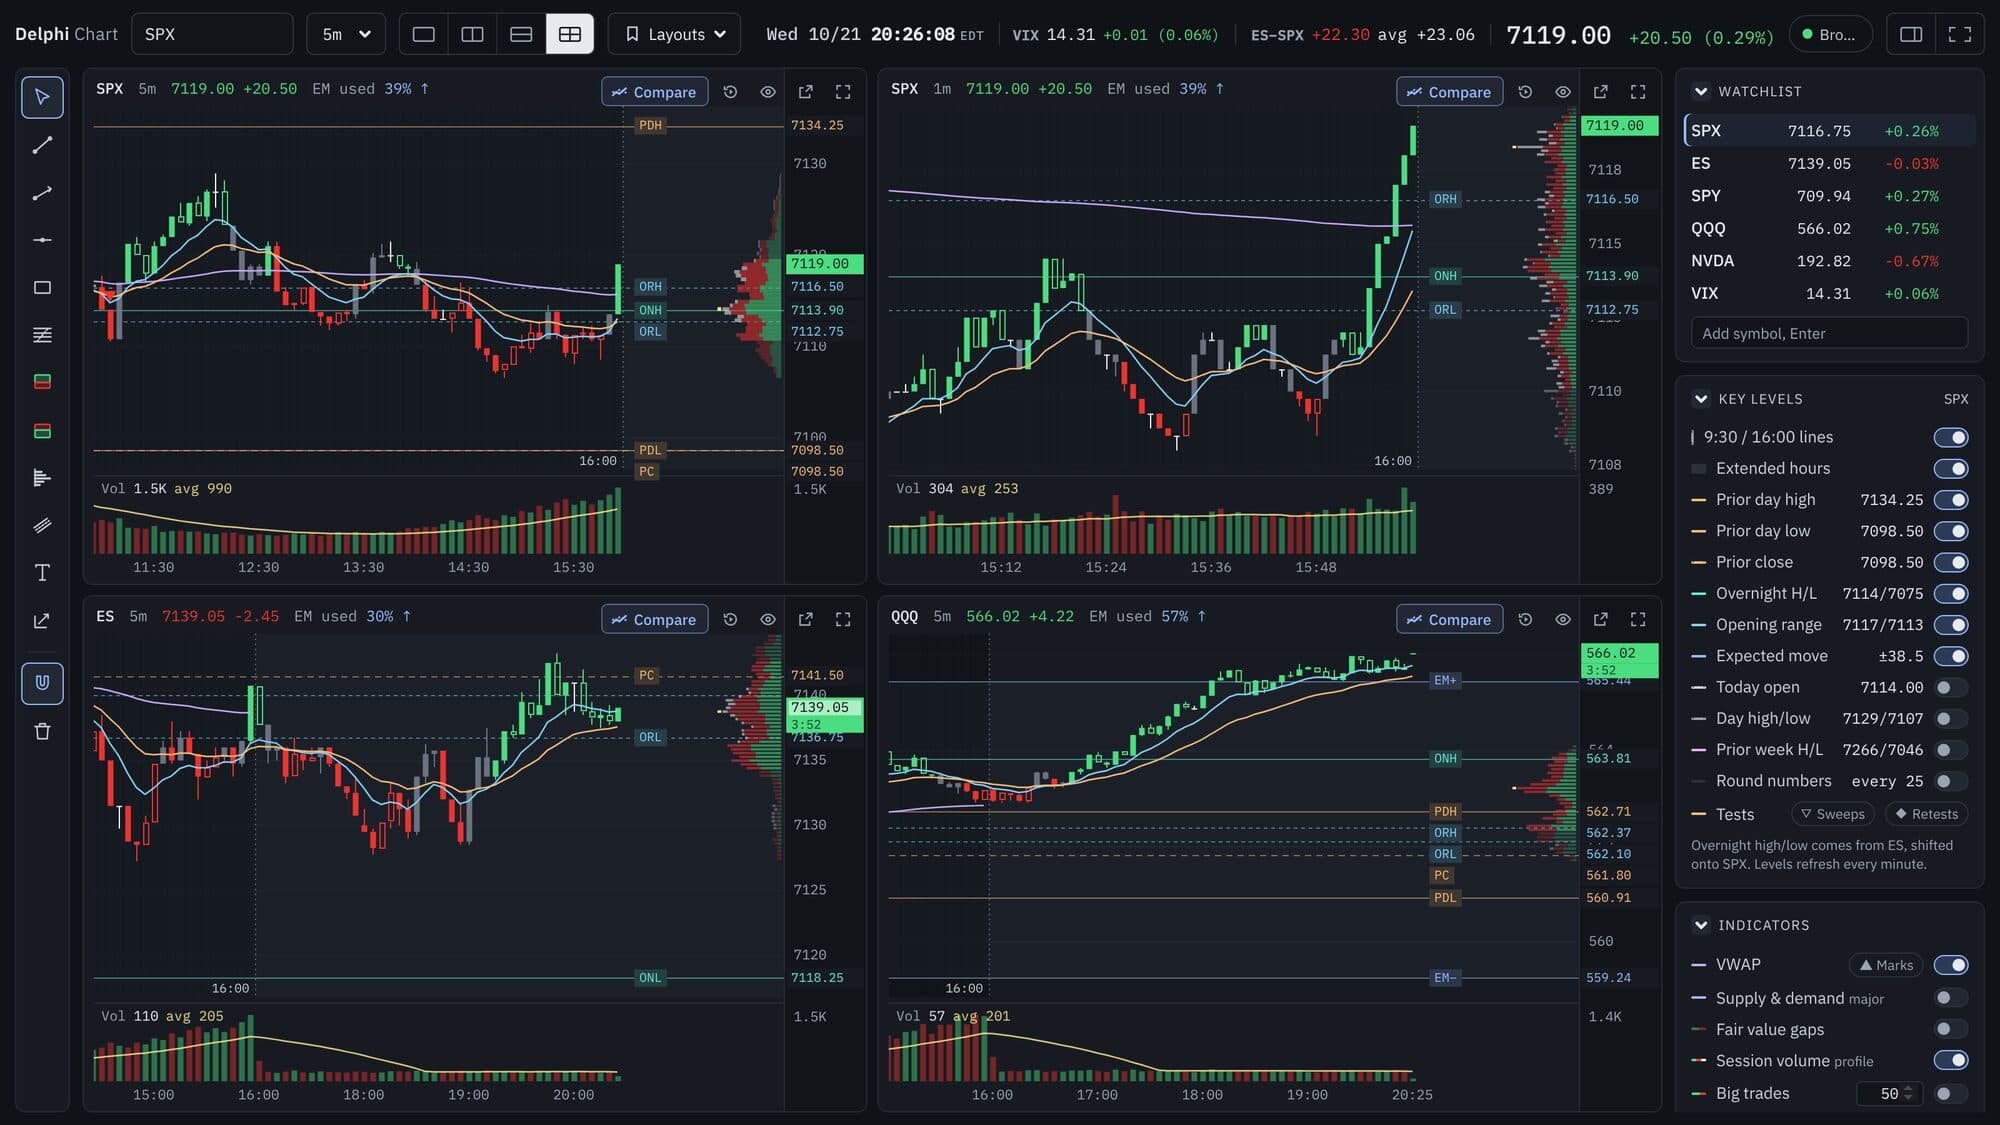Toggle visibility eye on QQQ chart
Image resolution: width=2000 pixels, height=1125 pixels.
click(x=1563, y=620)
